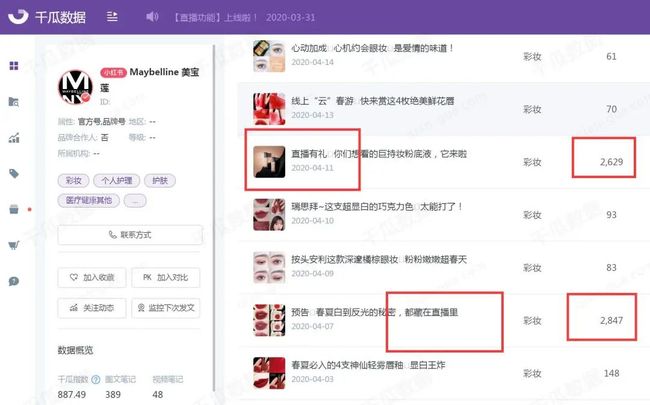Viewport: 650px width, 405px height.
Task: Click 监控下次发文 monitor button
Action: click(x=165, y=308)
